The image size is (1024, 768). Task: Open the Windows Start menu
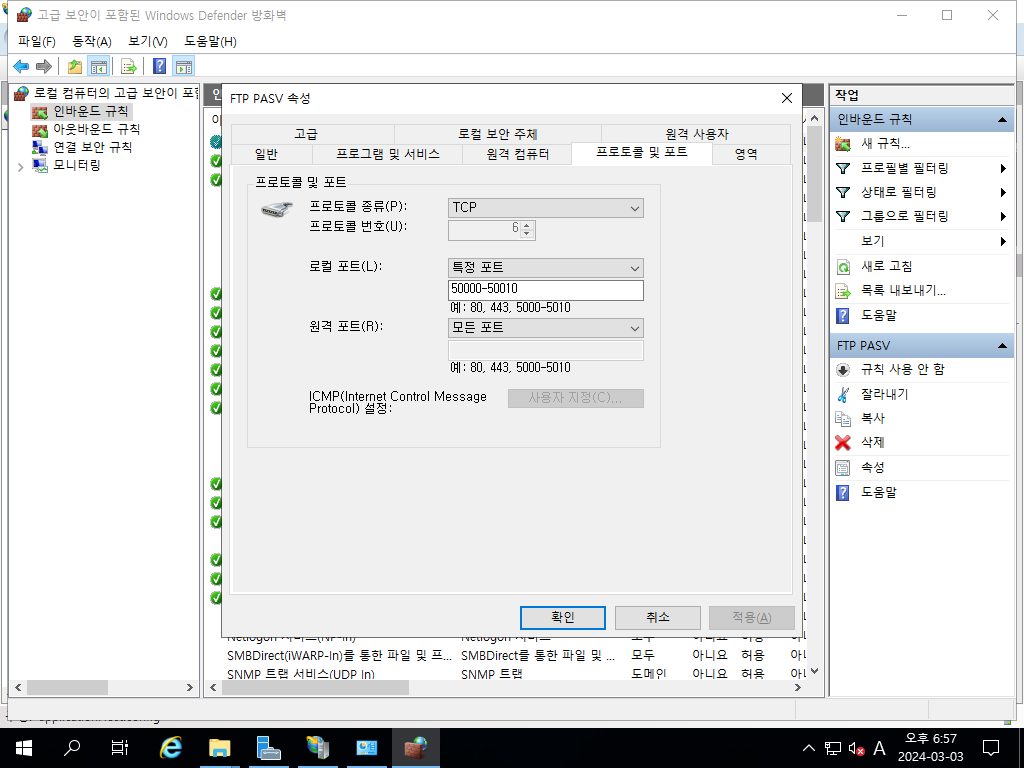pyautogui.click(x=24, y=748)
